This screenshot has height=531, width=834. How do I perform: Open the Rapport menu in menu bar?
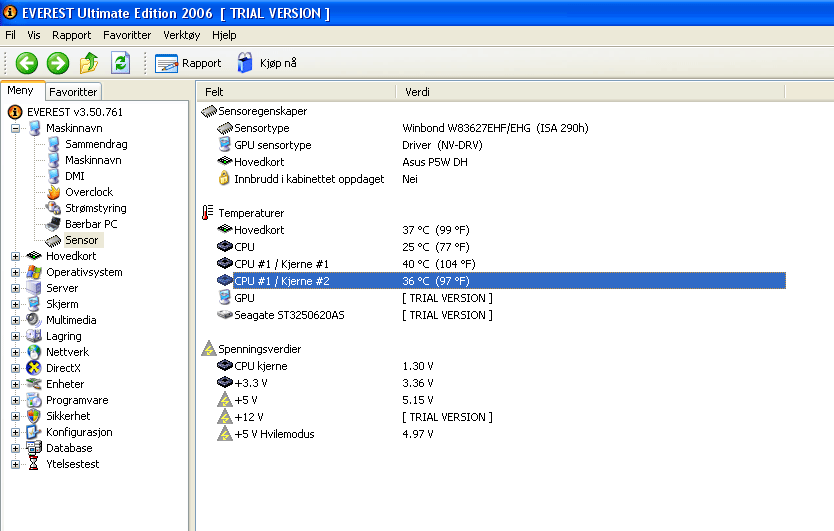[71, 35]
